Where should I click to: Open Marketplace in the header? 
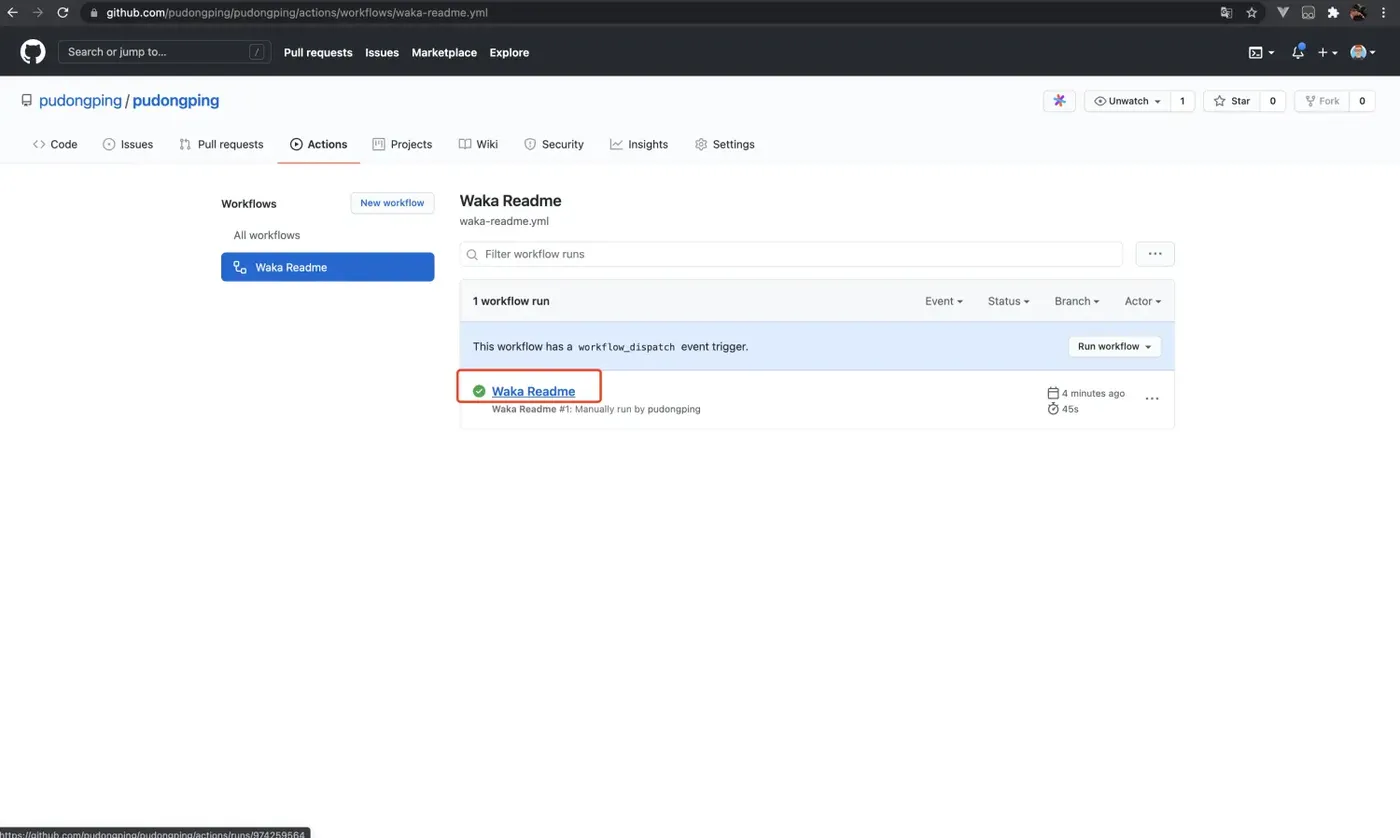444,52
